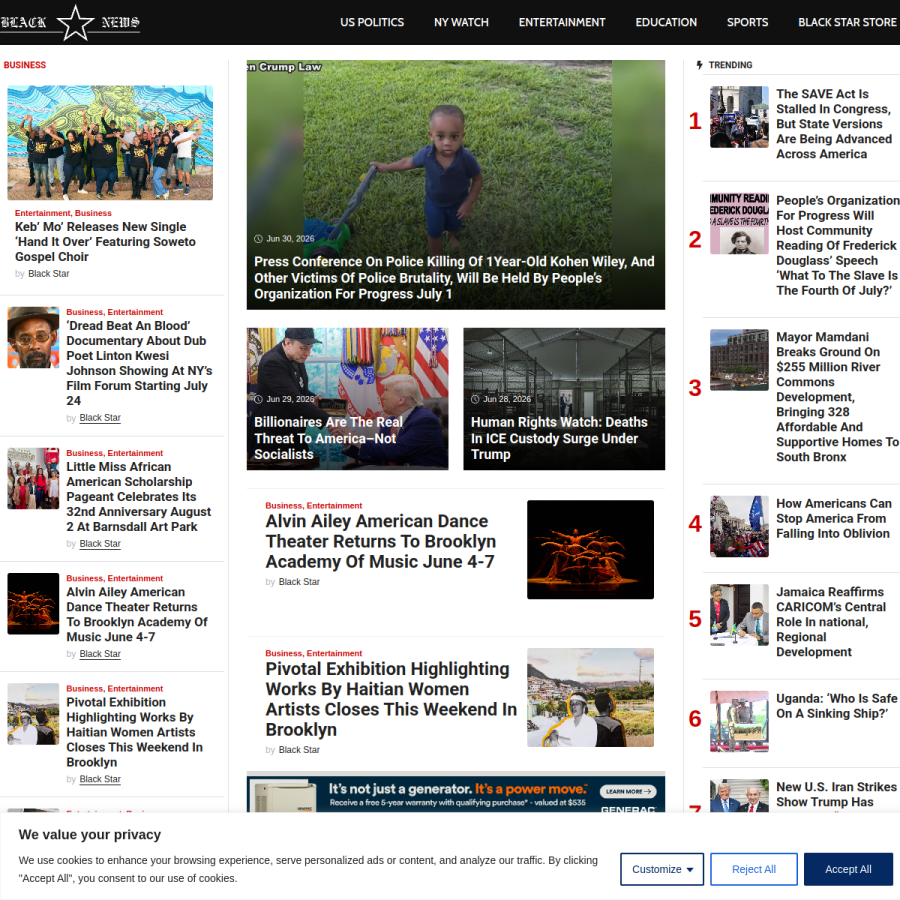Open Little Miss African American pageant thumbnail

[33, 479]
